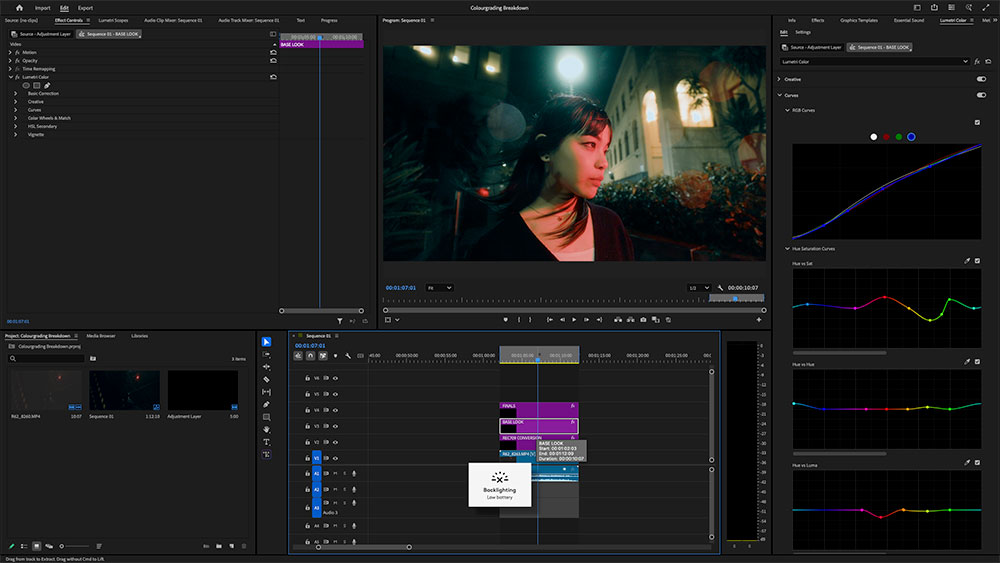Toggle snap in timeline

[x=310, y=356]
